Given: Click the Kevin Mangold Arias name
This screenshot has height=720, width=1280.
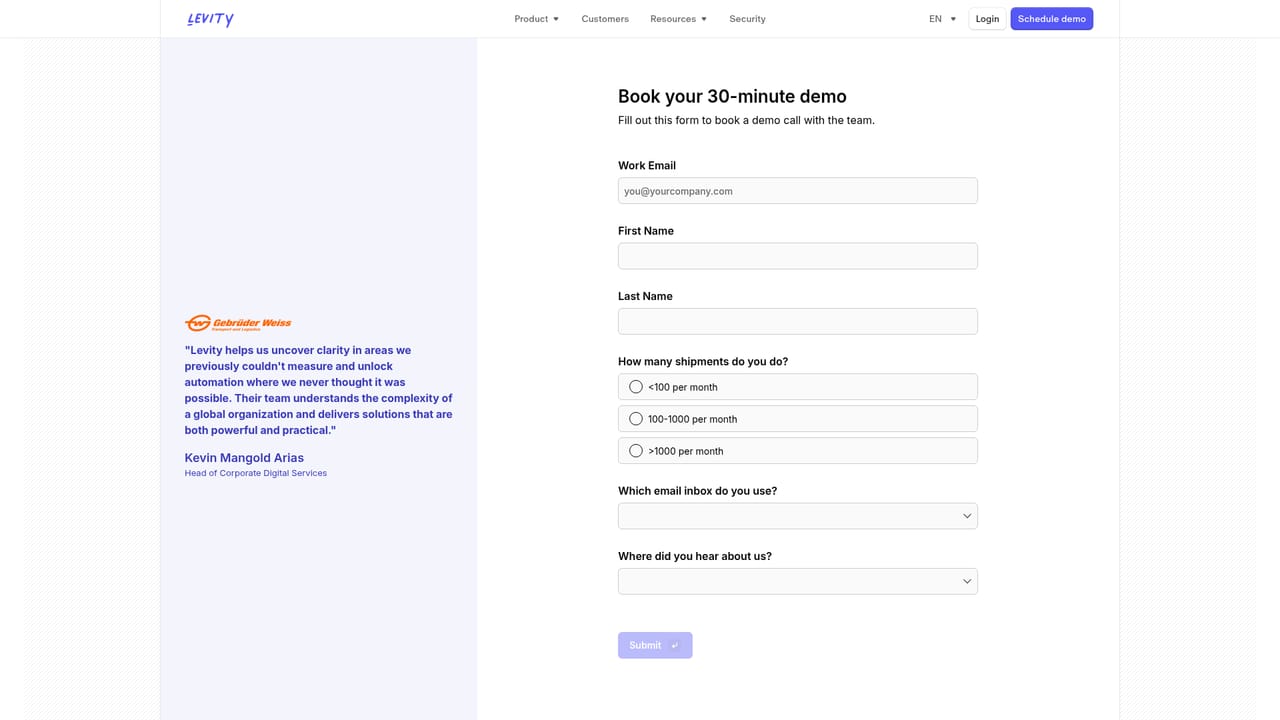Looking at the screenshot, I should coord(244,458).
